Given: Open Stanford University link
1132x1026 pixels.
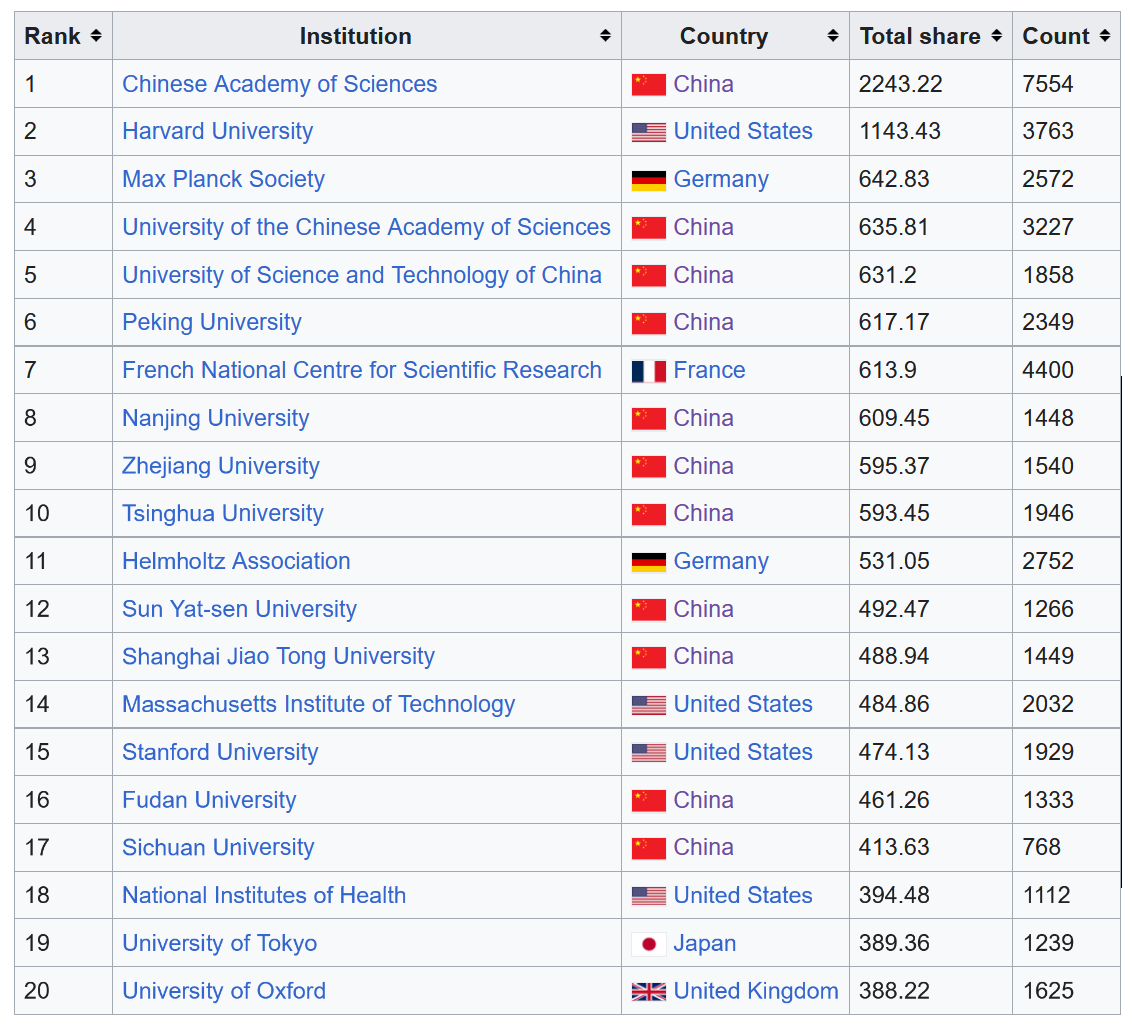Looking at the screenshot, I should coord(220,752).
